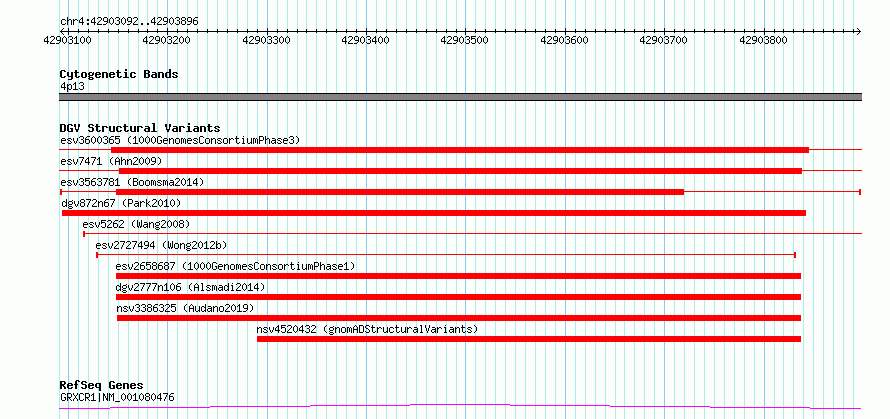Select the dgv872n67 (Park2010) variant bar
This screenshot has height=419, width=890.
click(x=434, y=213)
